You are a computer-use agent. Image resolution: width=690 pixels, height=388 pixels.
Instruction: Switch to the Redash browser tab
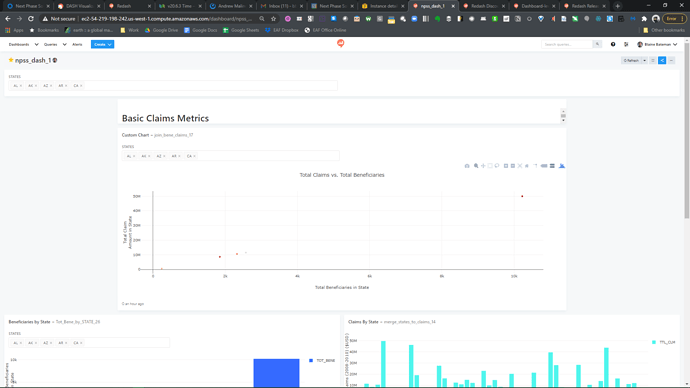pyautogui.click(x=130, y=6)
